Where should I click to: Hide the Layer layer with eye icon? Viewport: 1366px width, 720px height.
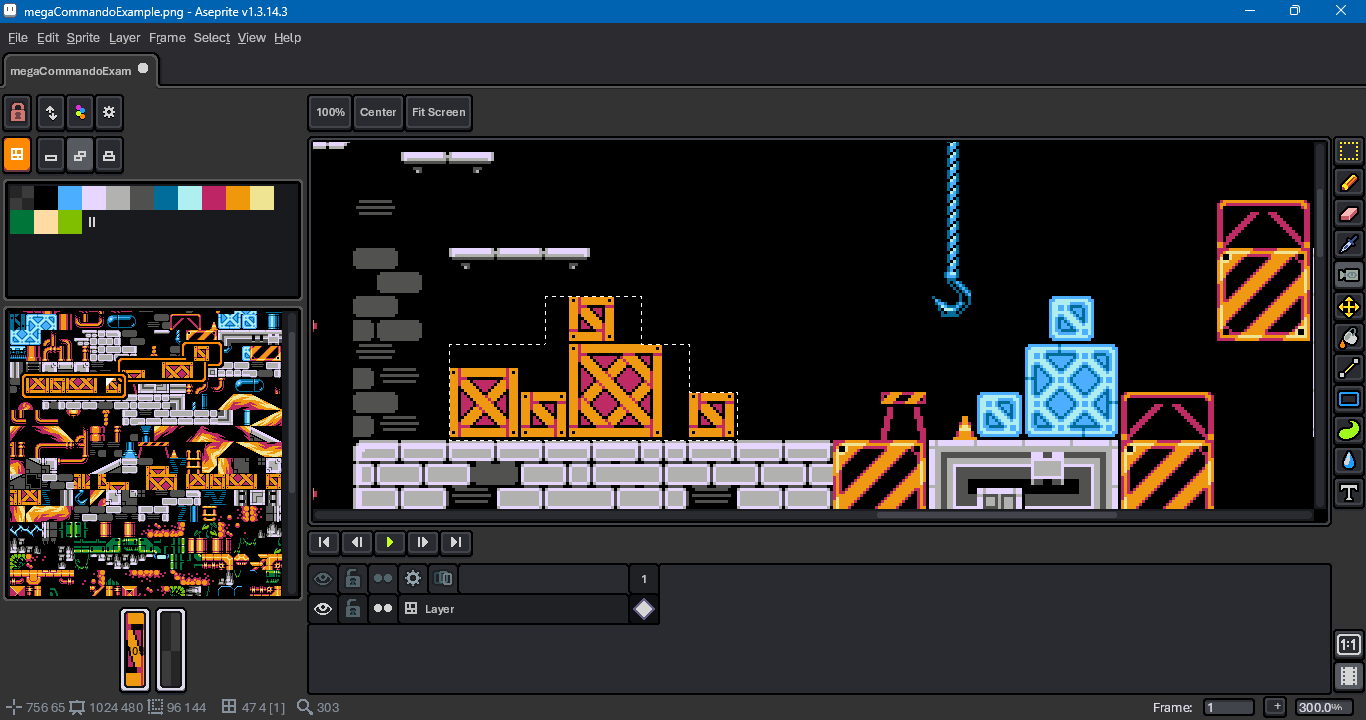pos(322,609)
